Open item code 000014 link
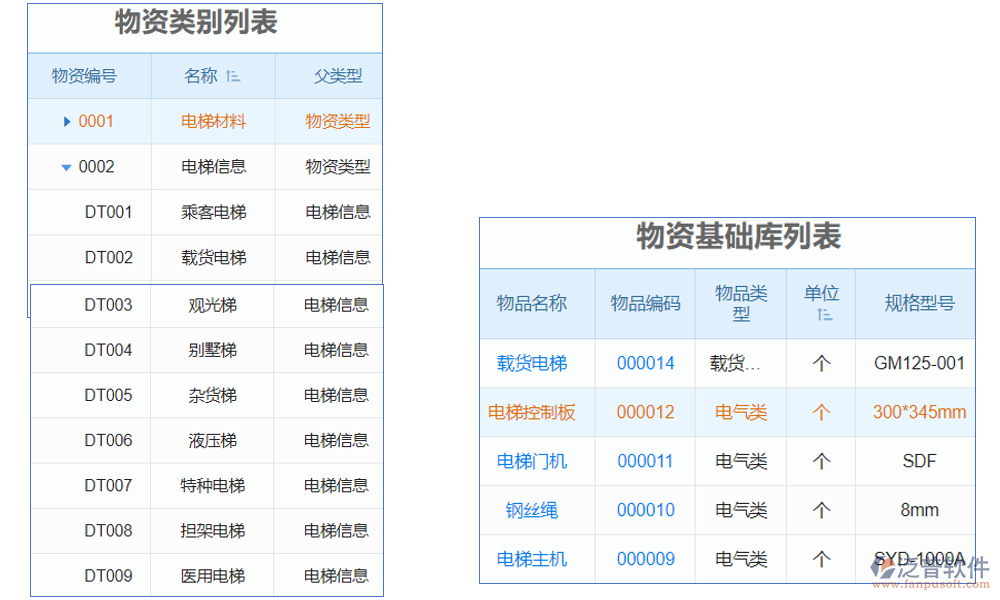 (645, 363)
